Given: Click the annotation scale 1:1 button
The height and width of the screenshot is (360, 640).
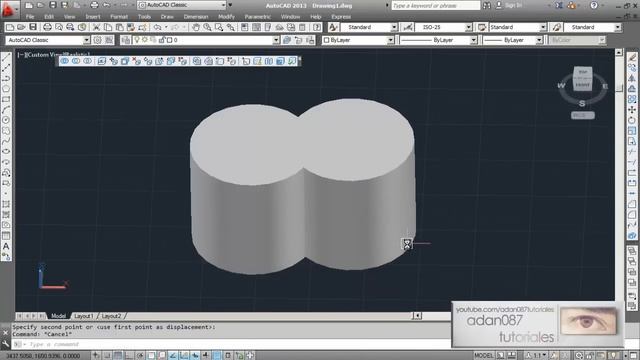Looking at the screenshot, I should pyautogui.click(x=535, y=356).
